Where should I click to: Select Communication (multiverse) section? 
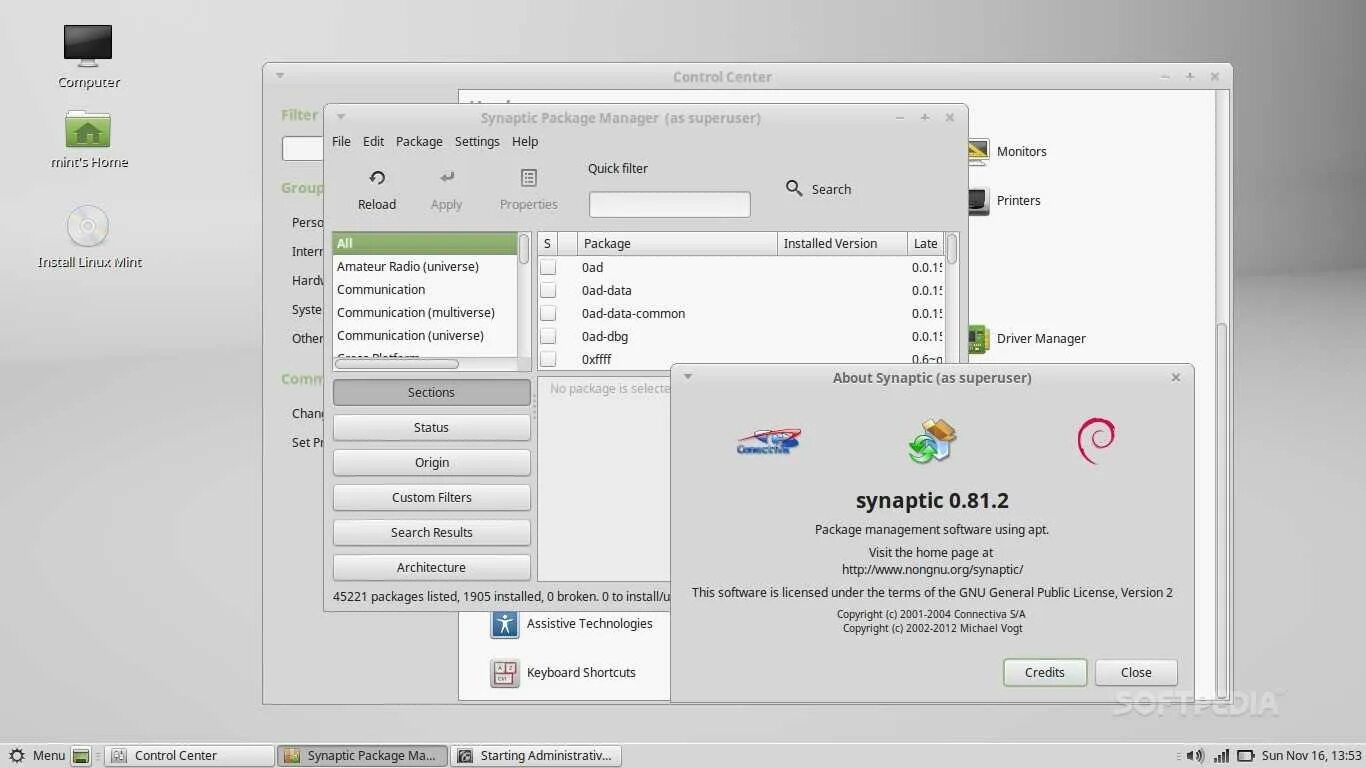point(425,313)
